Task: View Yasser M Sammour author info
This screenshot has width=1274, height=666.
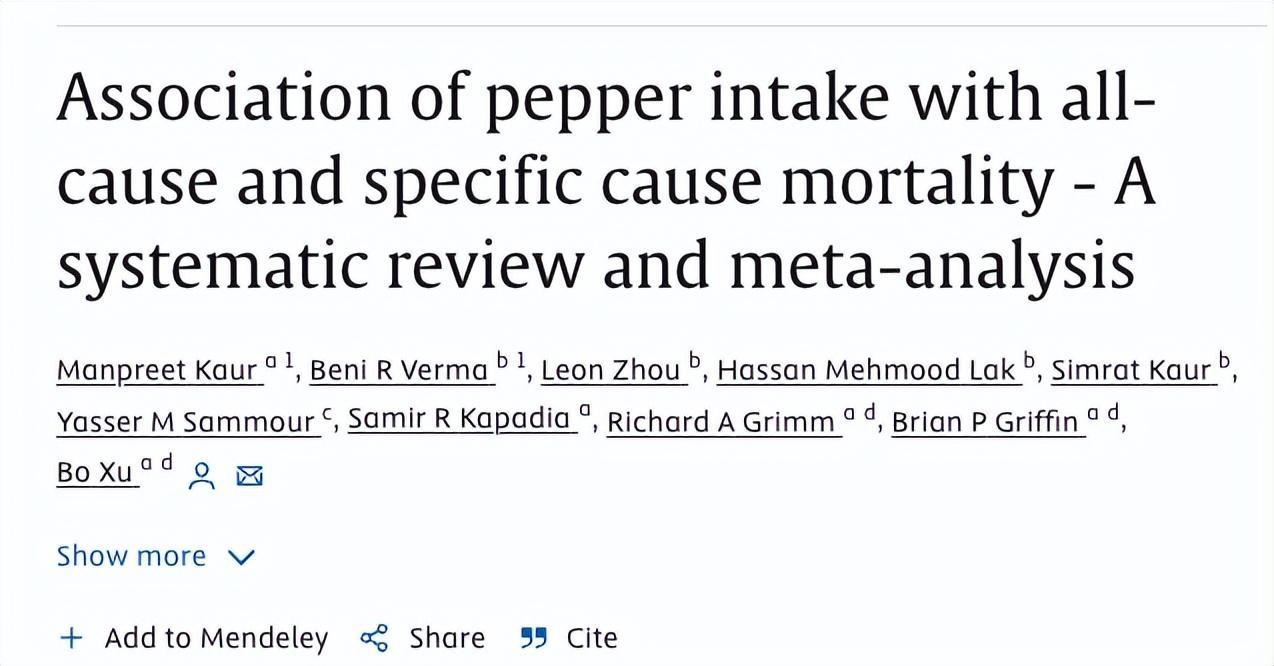Action: pos(186,423)
